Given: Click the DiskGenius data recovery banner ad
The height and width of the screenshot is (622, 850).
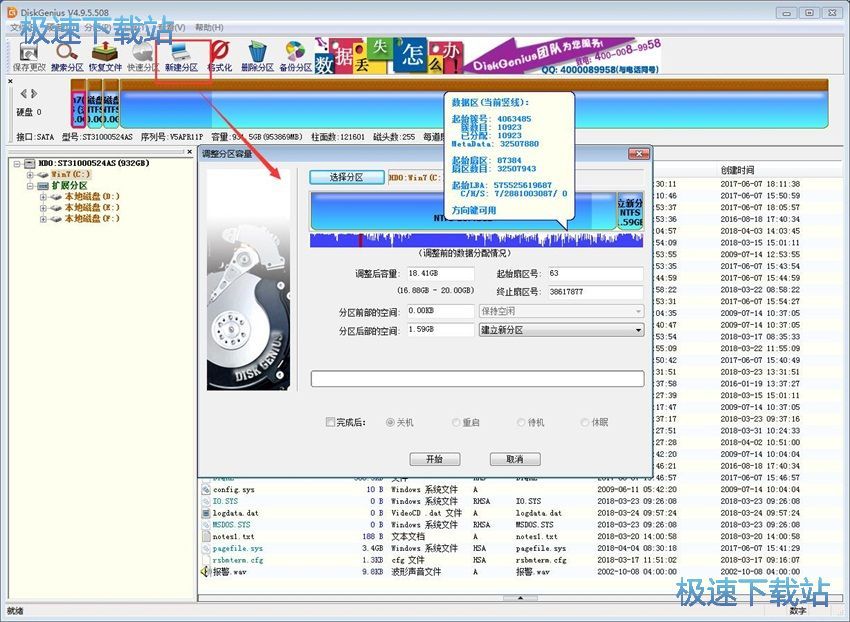Looking at the screenshot, I should 487,56.
